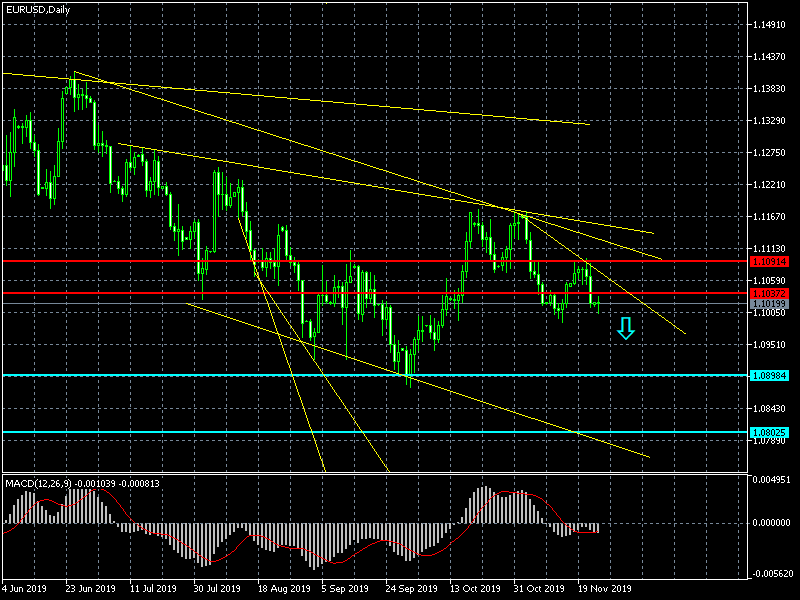Click the 19 Nov 2019 date label
This screenshot has width=800, height=600.
pos(605,589)
